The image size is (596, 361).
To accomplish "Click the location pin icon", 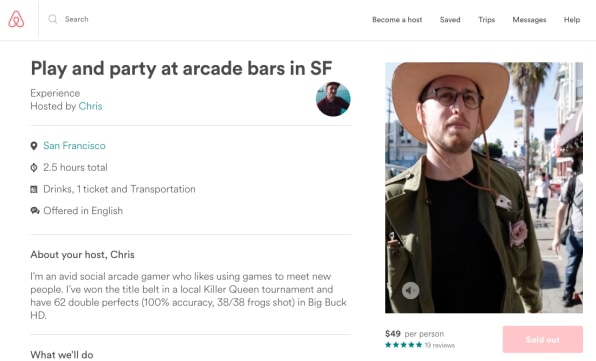I will (x=34, y=146).
